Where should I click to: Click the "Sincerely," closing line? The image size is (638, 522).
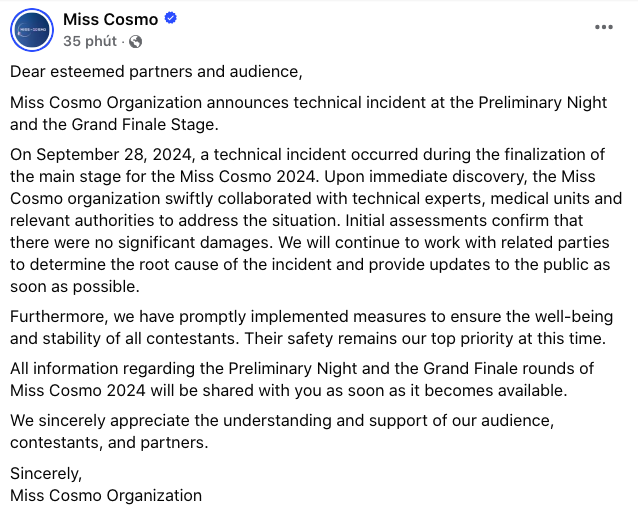[45, 475]
